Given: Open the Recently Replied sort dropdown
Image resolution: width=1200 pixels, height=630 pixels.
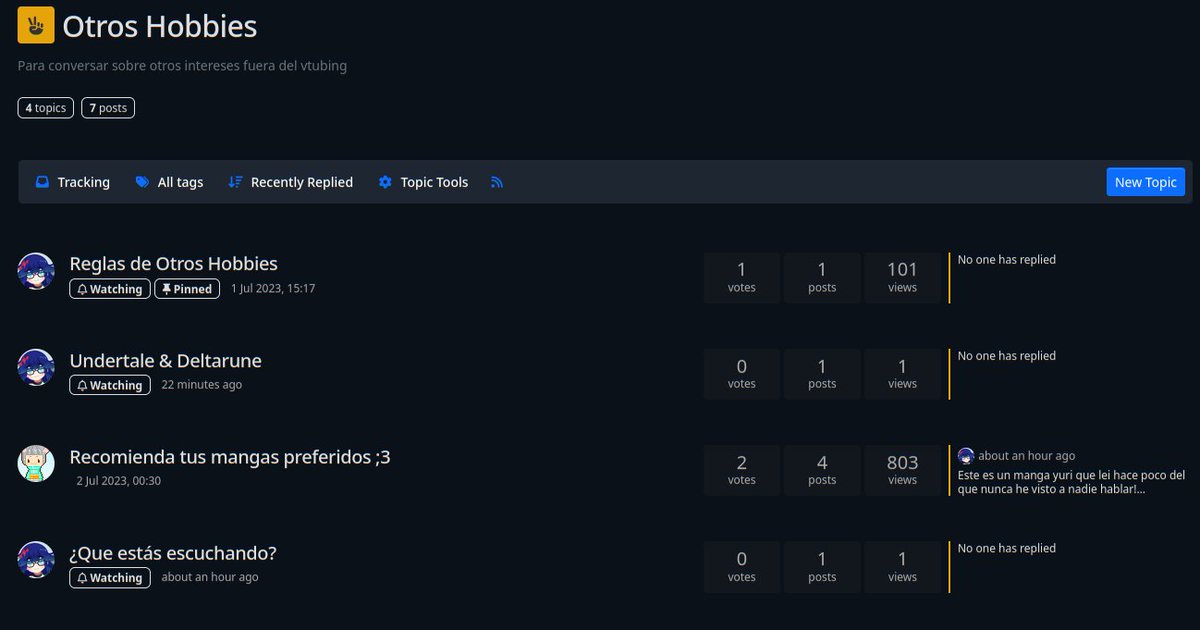Looking at the screenshot, I should coord(290,182).
